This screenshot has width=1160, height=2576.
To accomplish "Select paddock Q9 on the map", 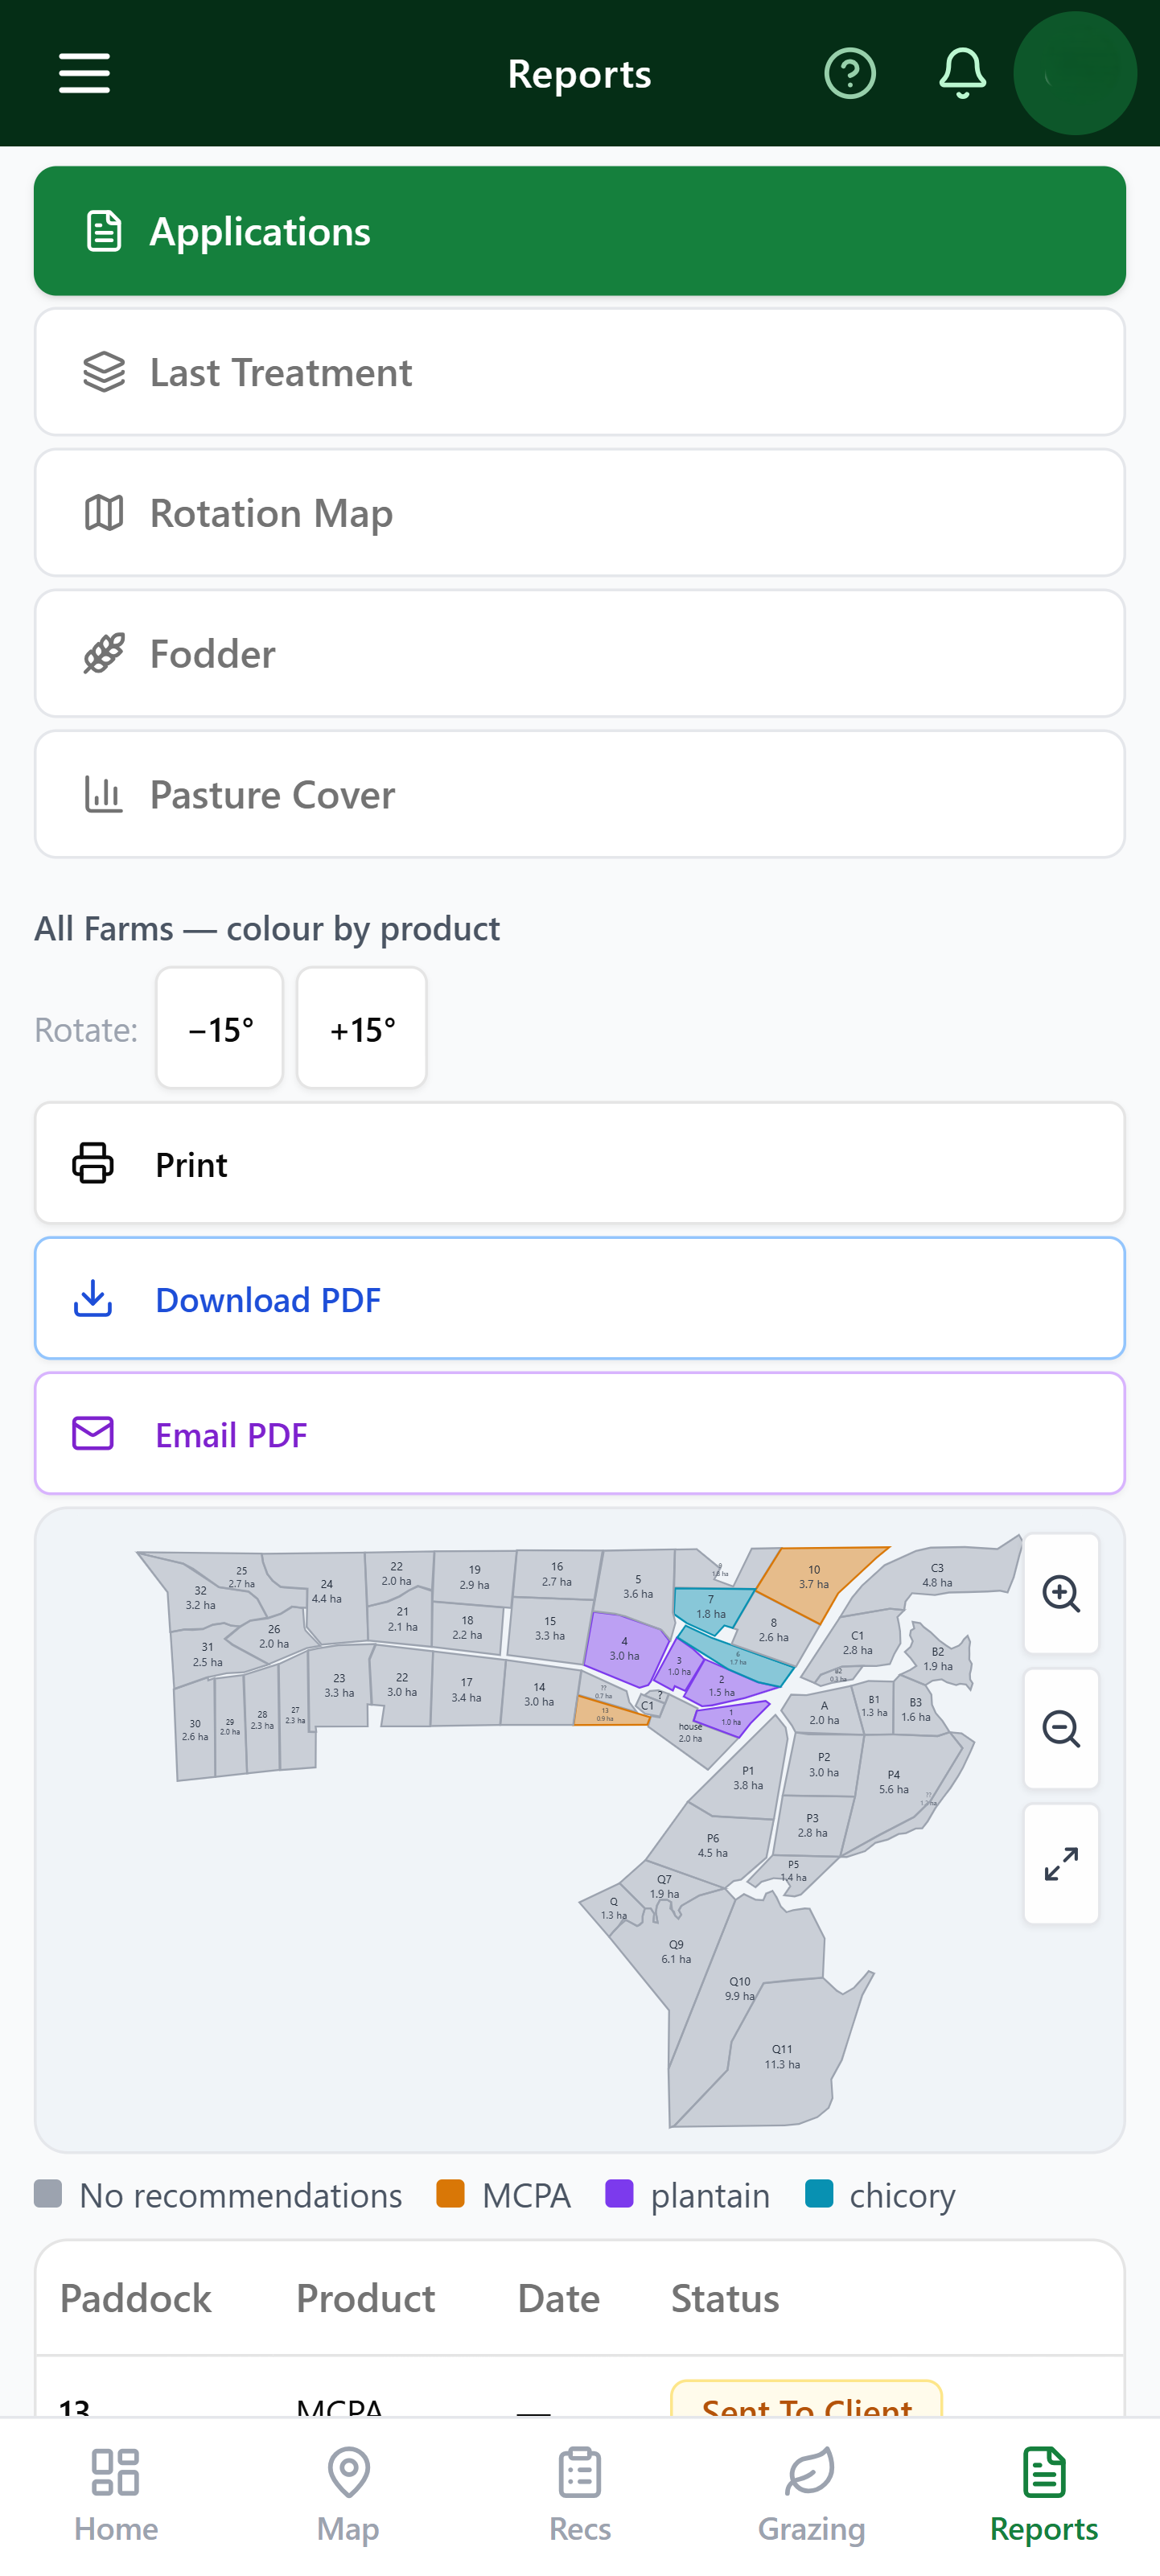I will click(676, 1951).
